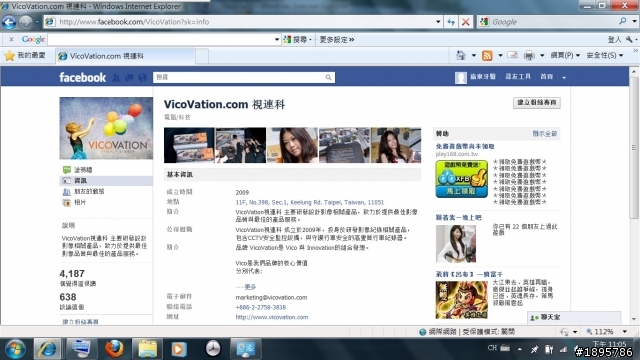Click the +886-2-2758-3838 phone link
The image size is (640, 360).
click(x=260, y=307)
